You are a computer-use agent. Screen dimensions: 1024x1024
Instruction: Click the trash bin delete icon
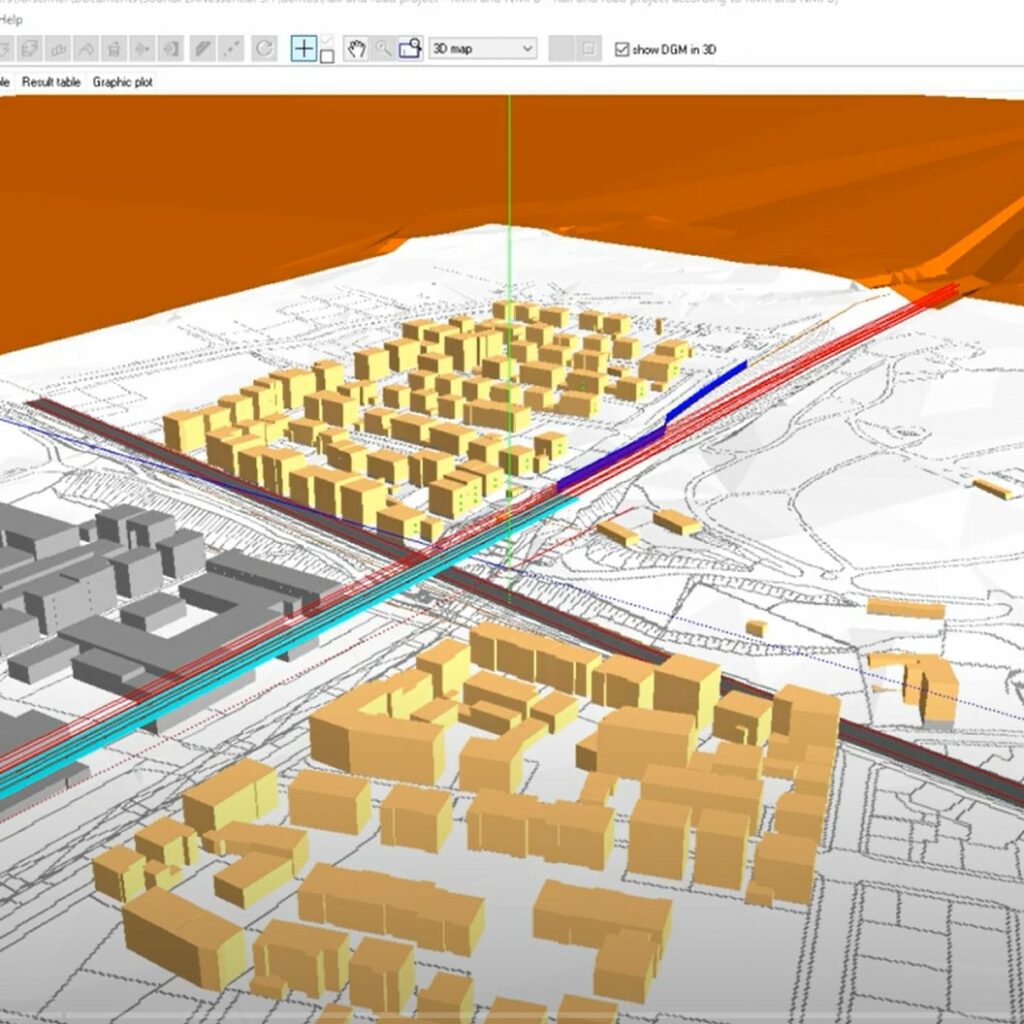click(114, 49)
